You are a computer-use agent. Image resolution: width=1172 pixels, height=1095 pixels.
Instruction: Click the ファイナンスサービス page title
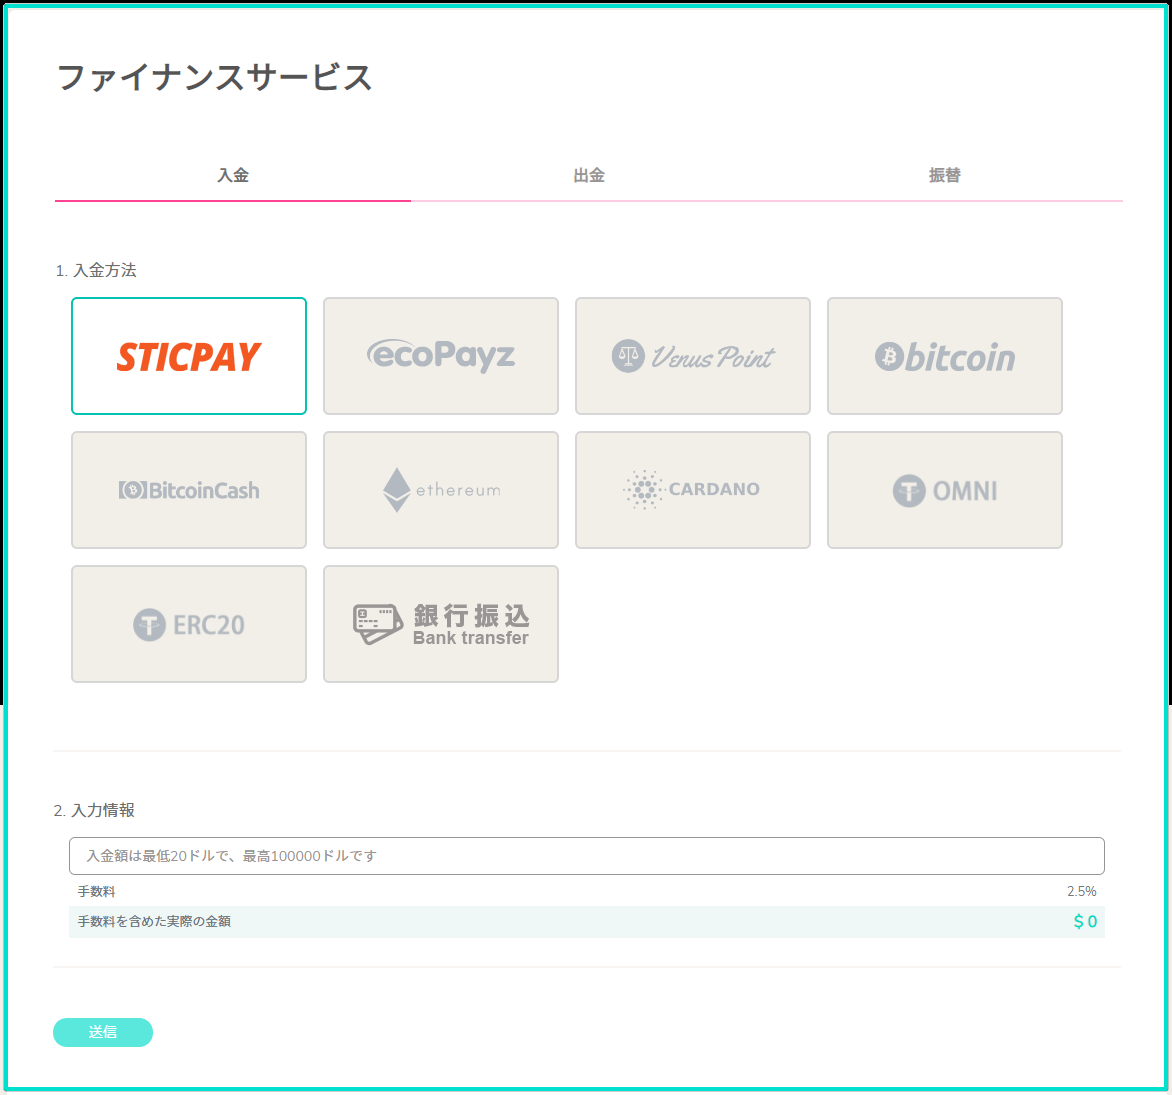coord(215,78)
